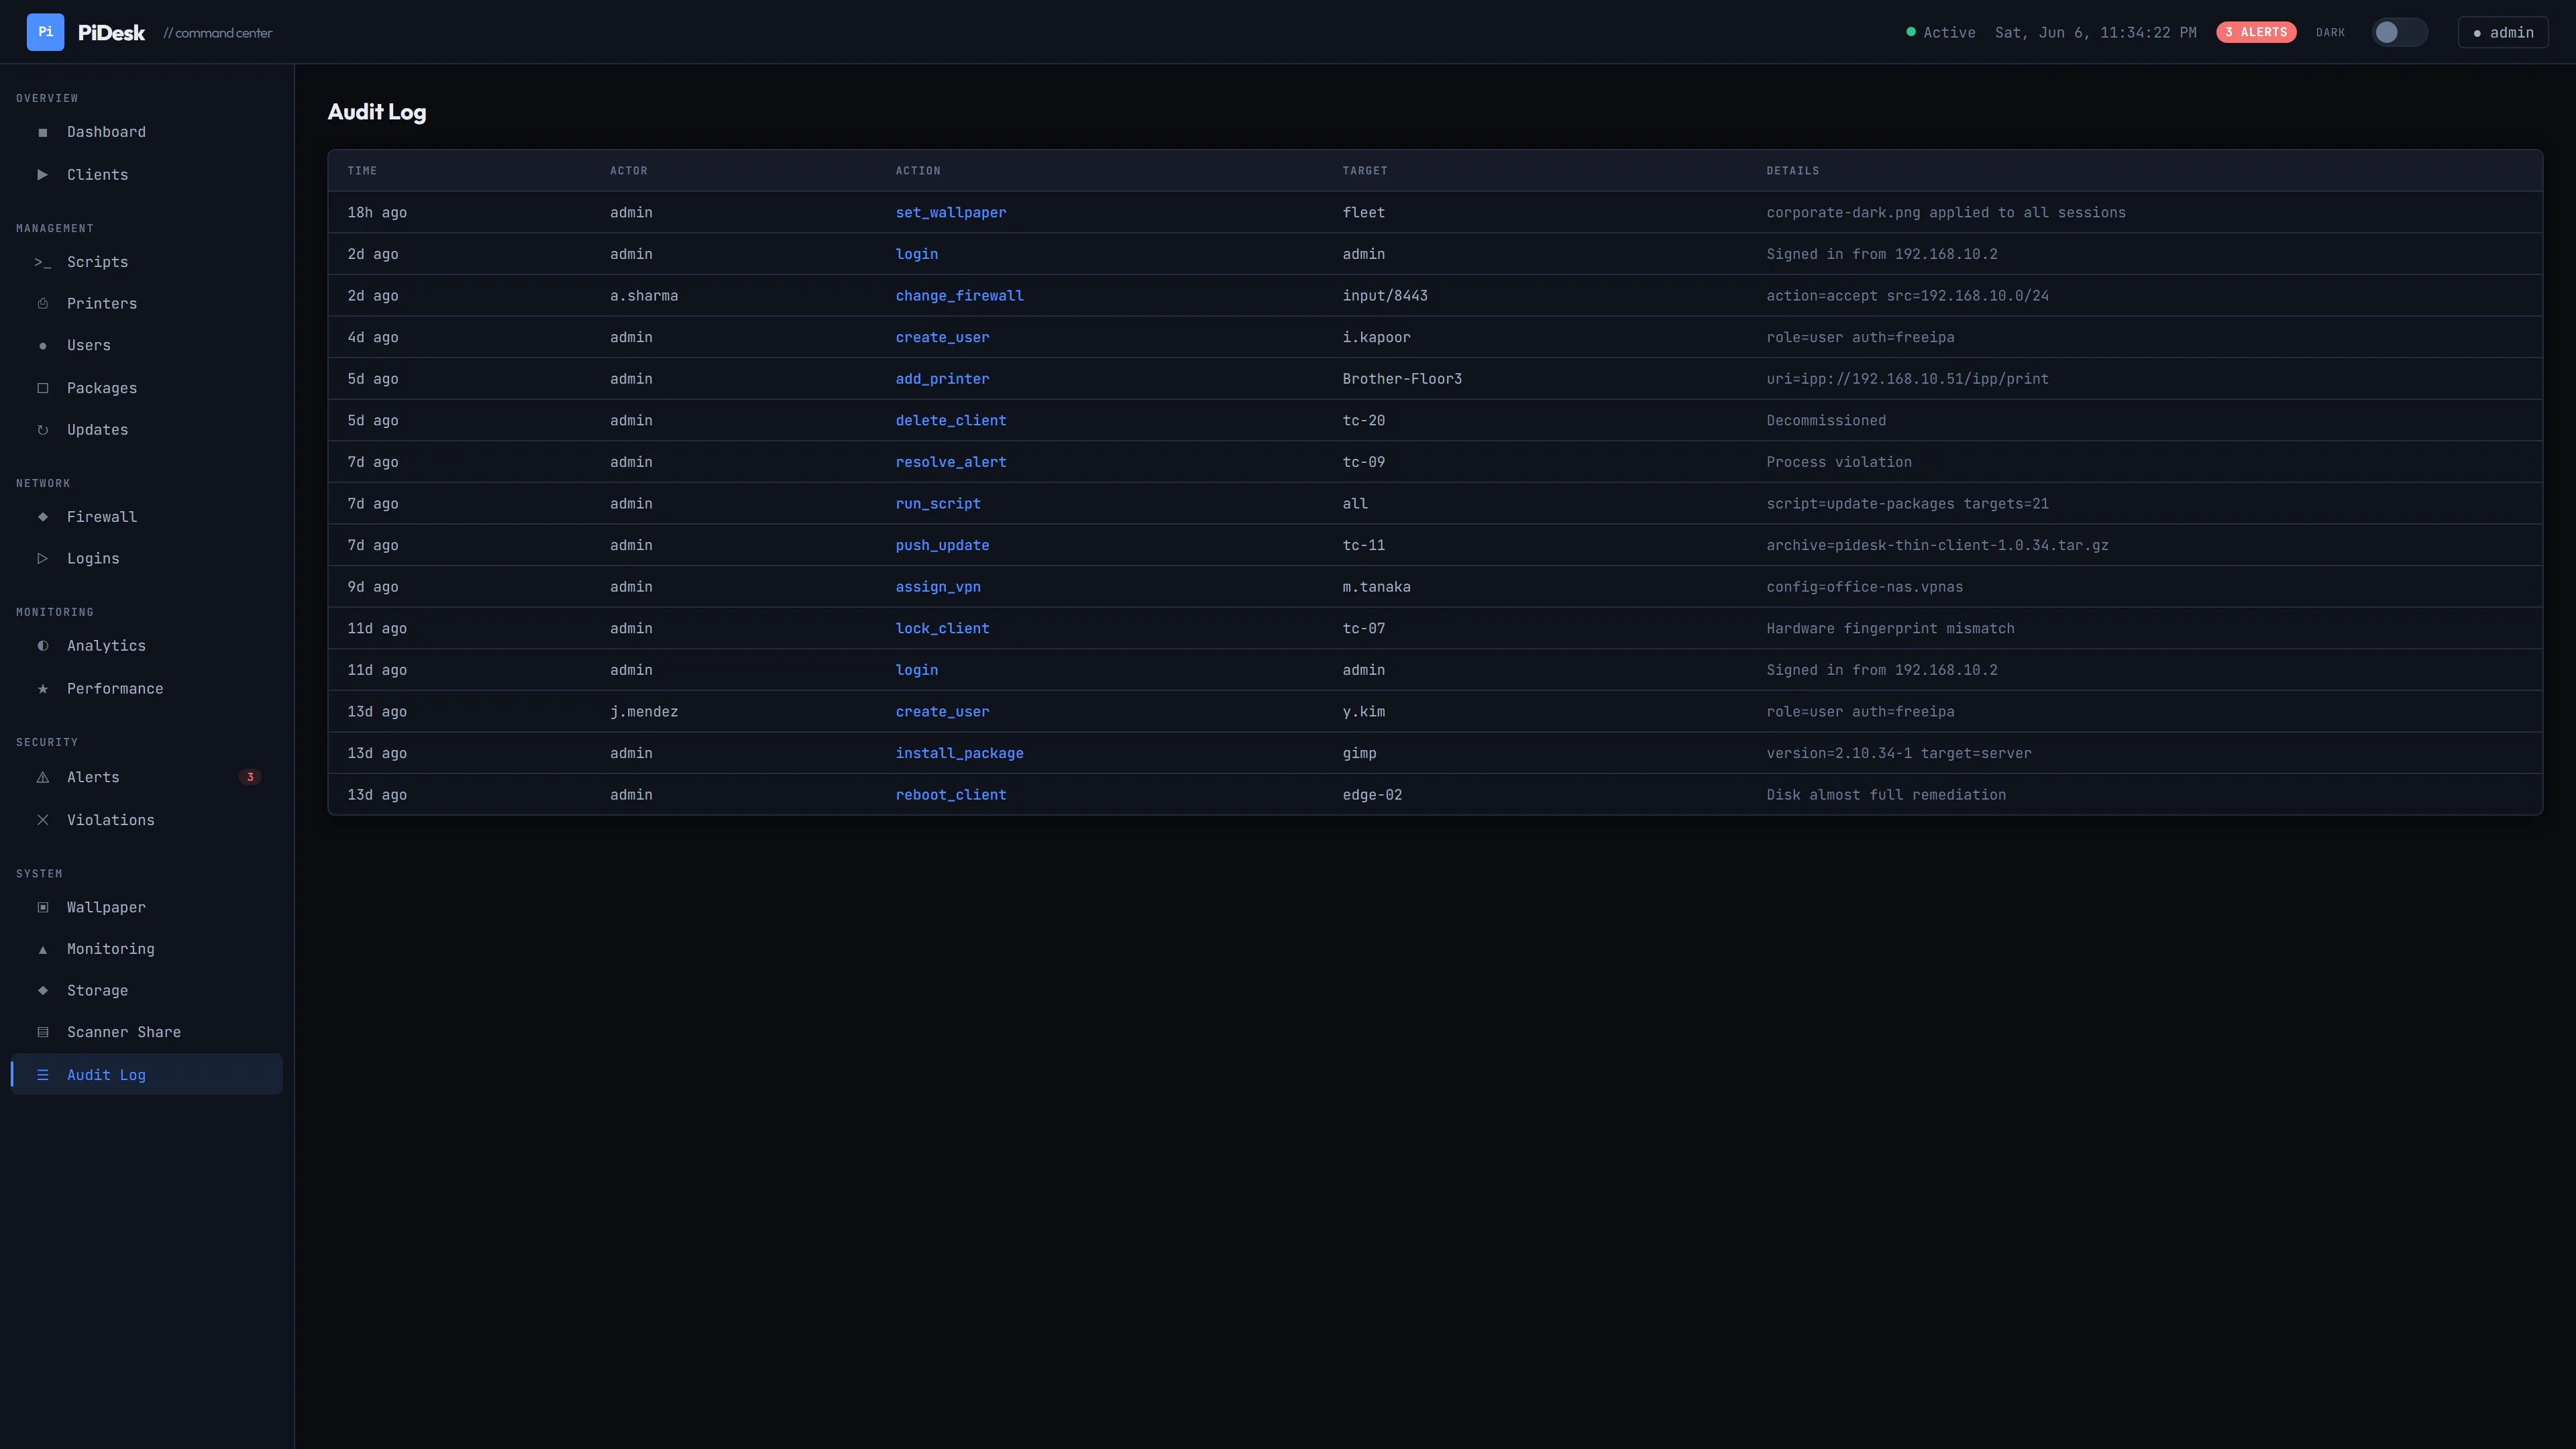Click the Monitoring triangle icon
This screenshot has width=2576, height=1449.
pos(42,949)
